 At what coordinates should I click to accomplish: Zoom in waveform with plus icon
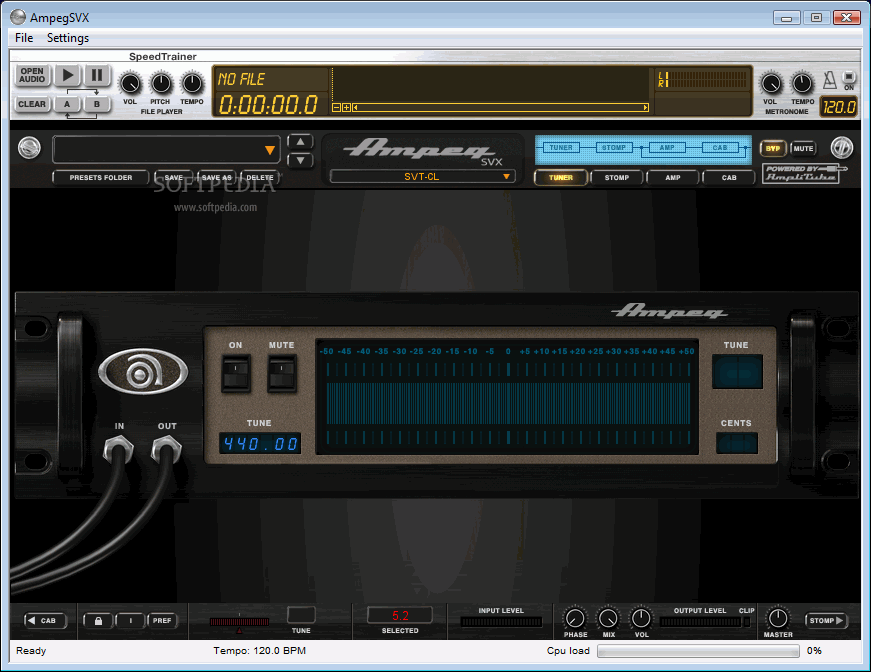click(x=346, y=107)
